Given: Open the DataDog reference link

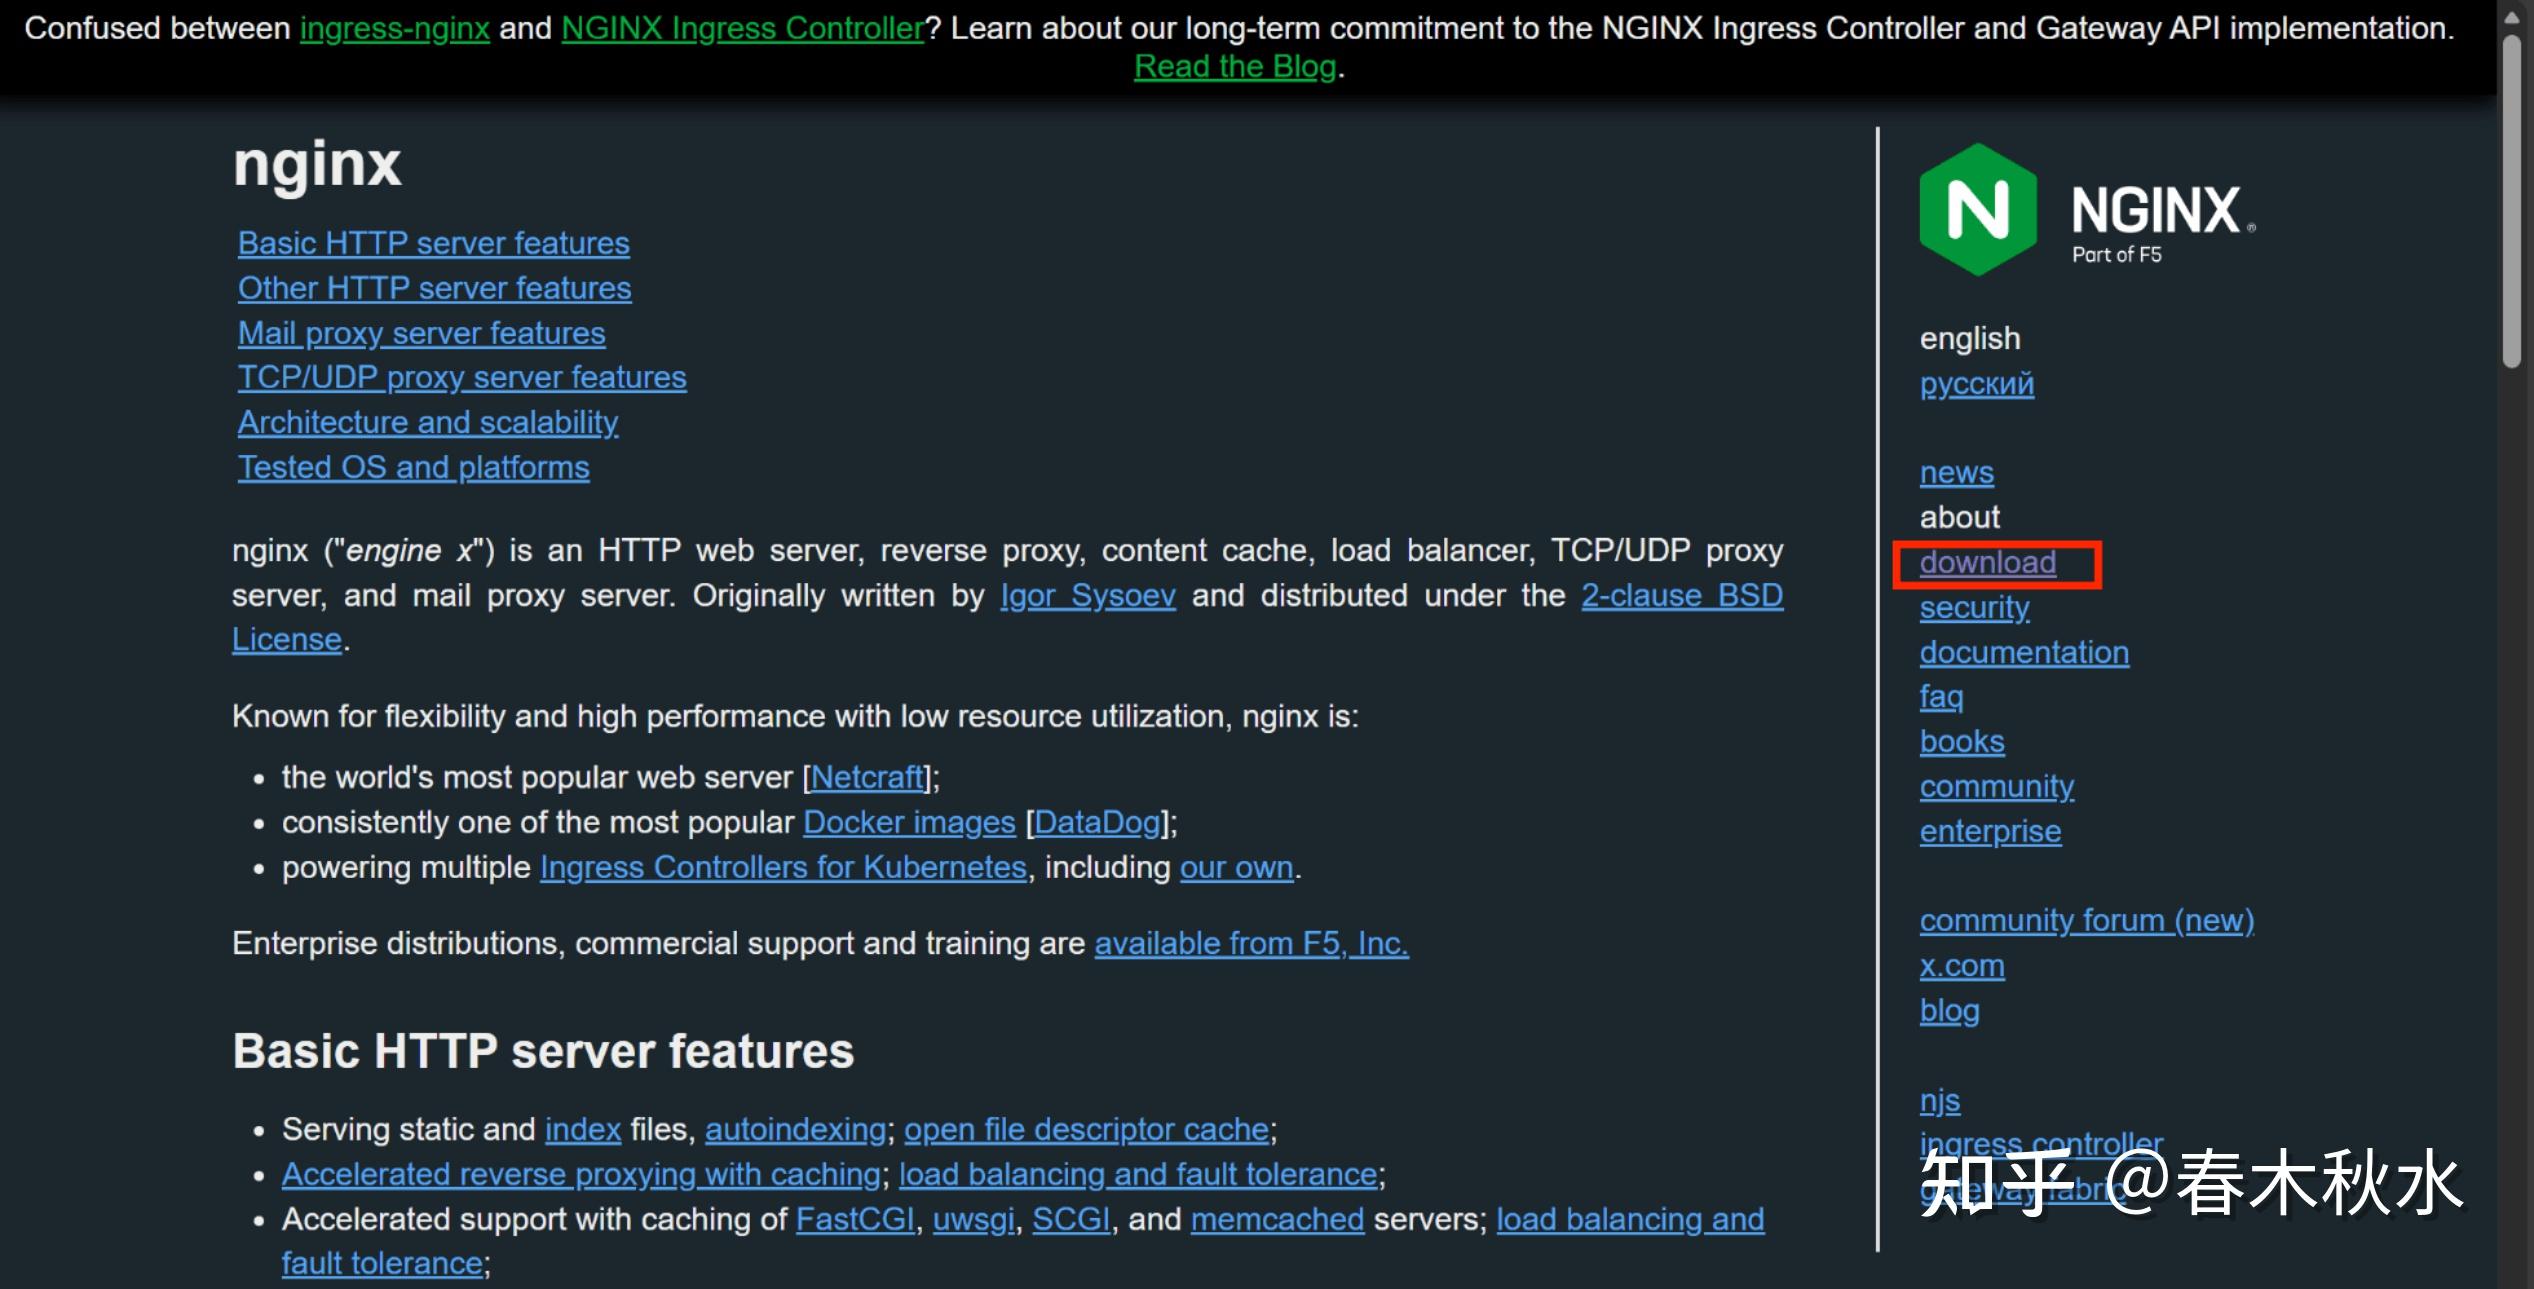Looking at the screenshot, I should pos(1097,822).
